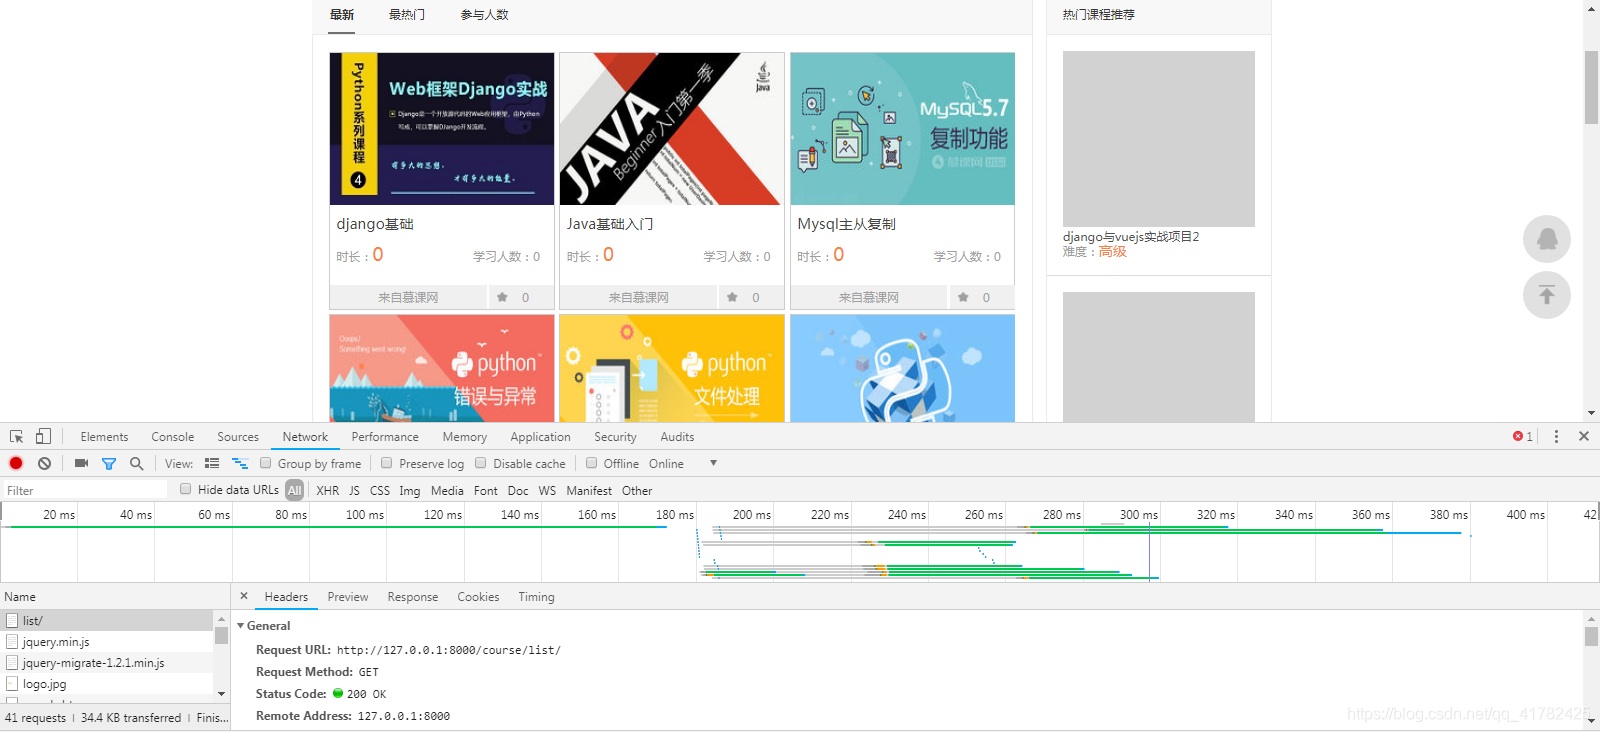
Task: Show the waterfall overview view icon
Action: click(x=240, y=463)
